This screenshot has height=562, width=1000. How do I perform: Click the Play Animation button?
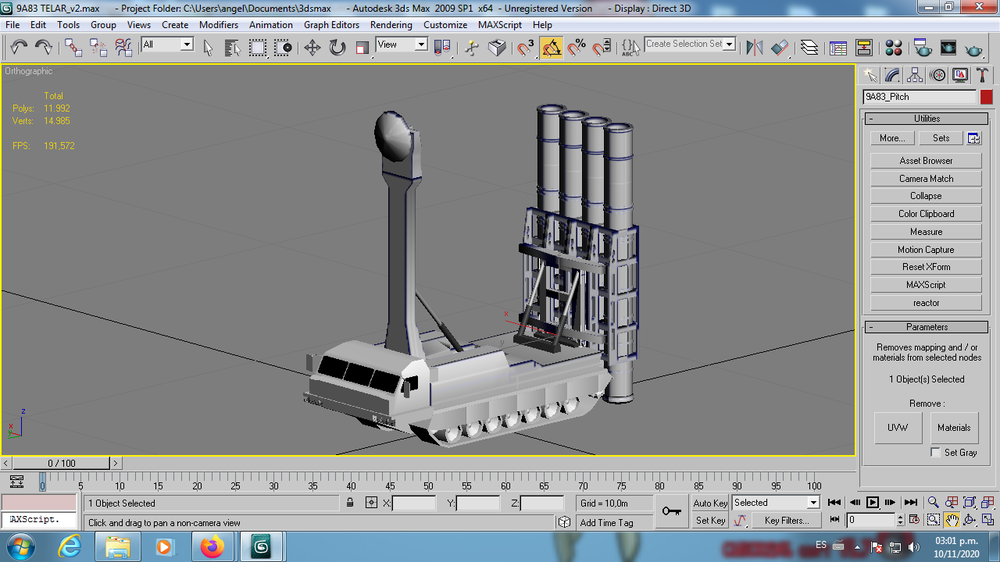(872, 503)
